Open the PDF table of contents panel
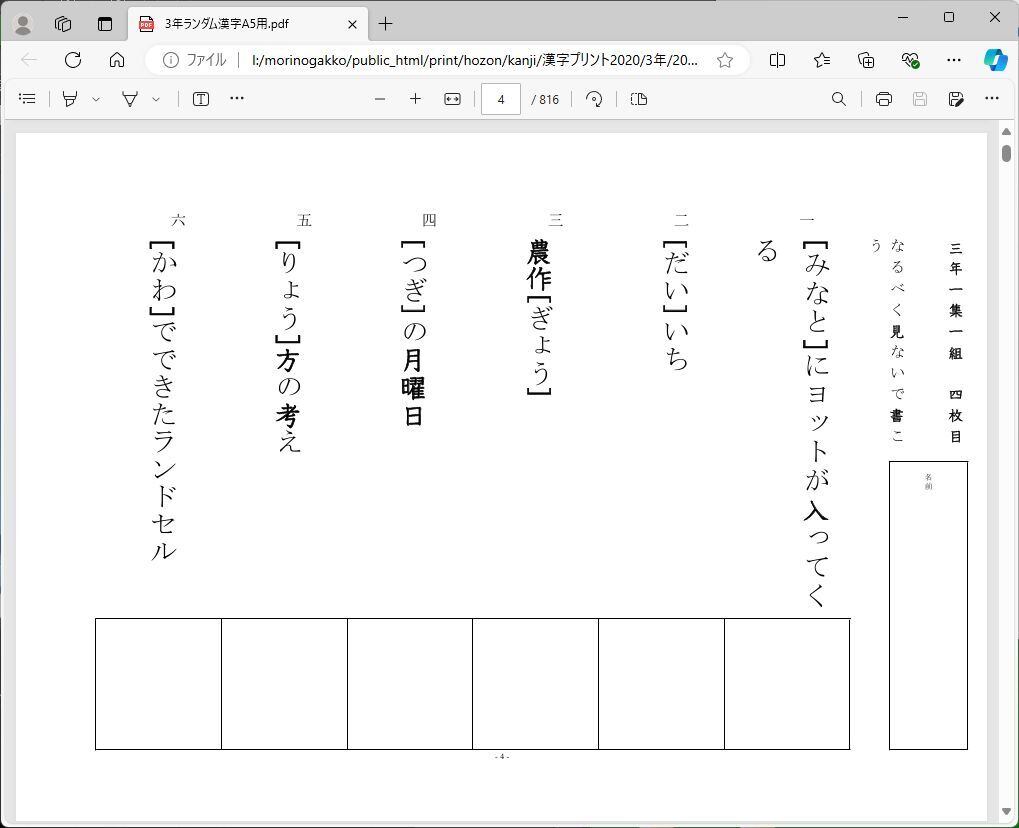The width and height of the screenshot is (1019, 828). (28, 99)
